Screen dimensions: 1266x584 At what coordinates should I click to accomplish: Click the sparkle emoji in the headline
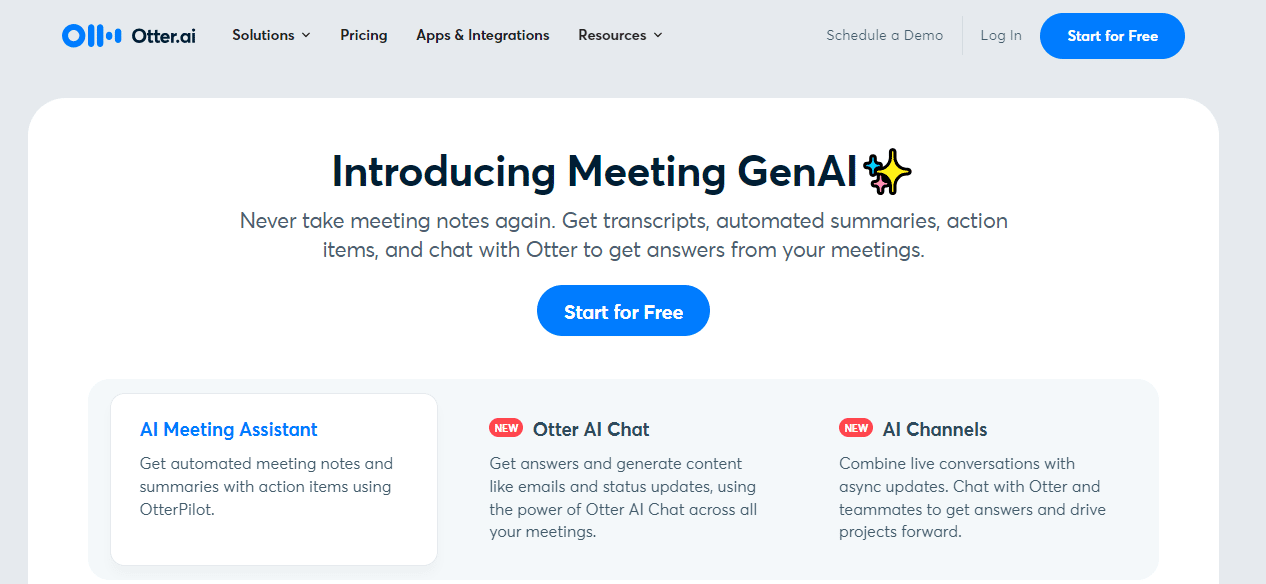tap(888, 170)
